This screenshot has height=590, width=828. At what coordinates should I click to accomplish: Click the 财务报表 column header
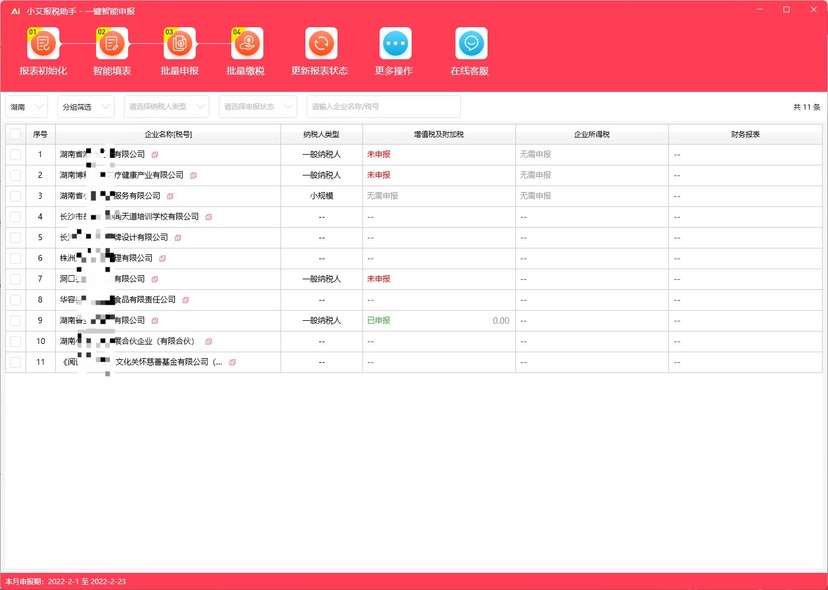[746, 135]
